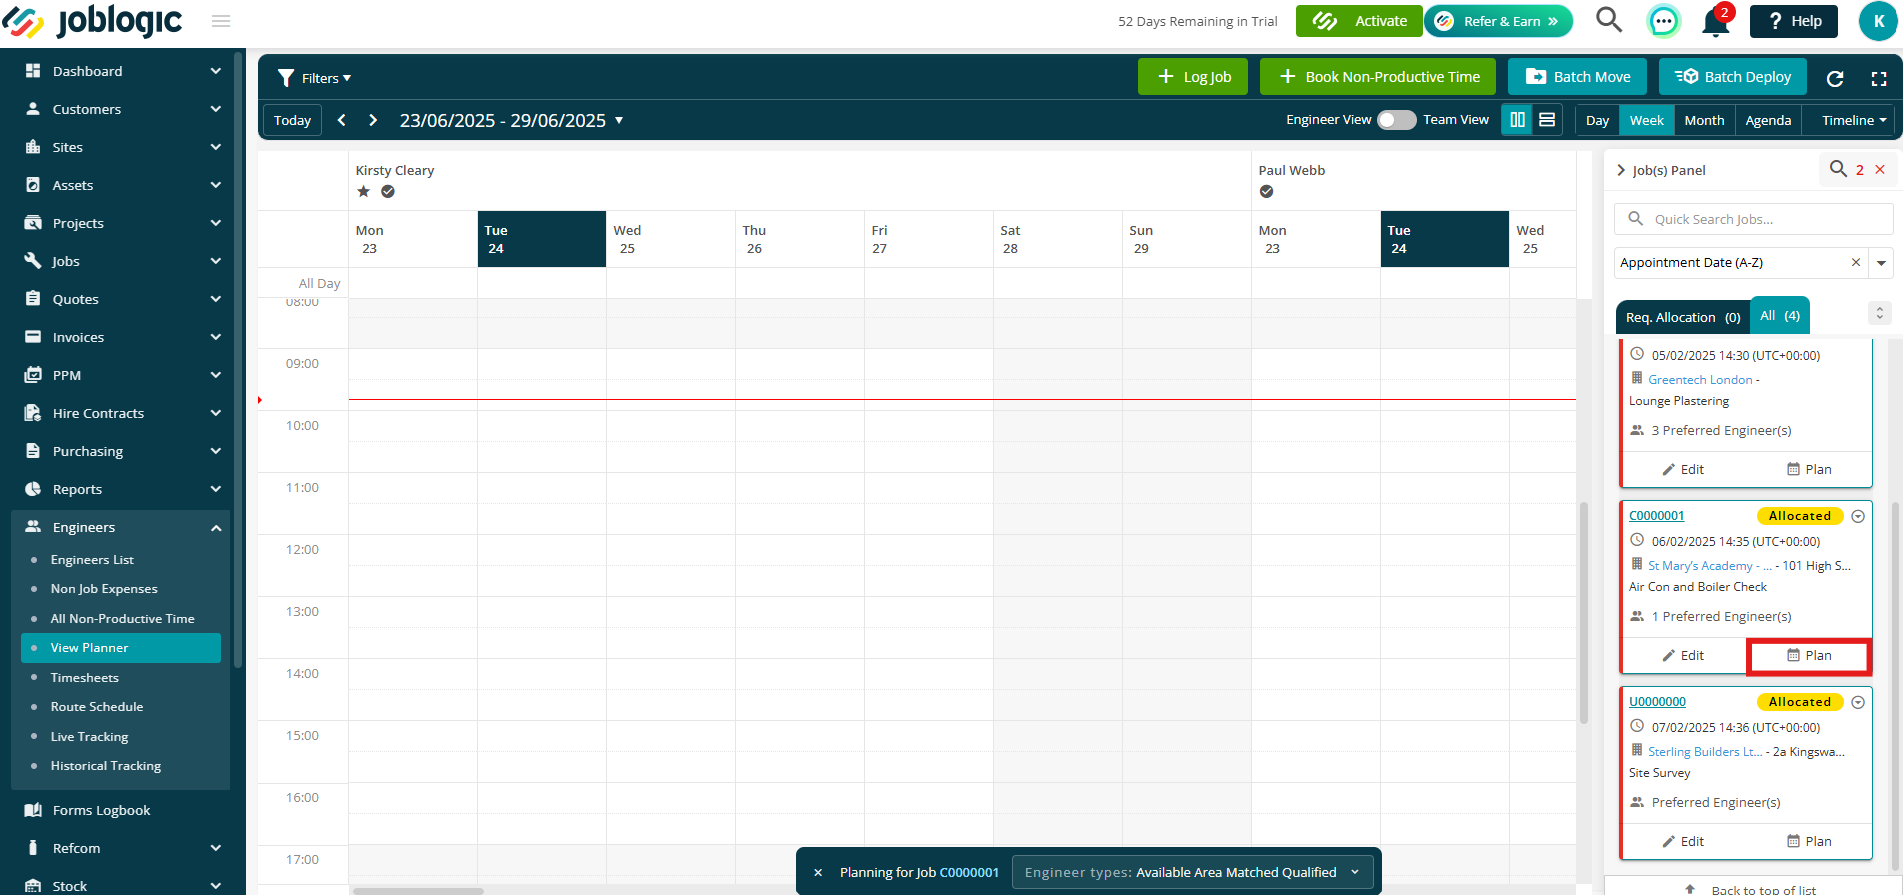The width and height of the screenshot is (1903, 895).
Task: Switch to vertical column layout icon
Action: [1517, 120]
